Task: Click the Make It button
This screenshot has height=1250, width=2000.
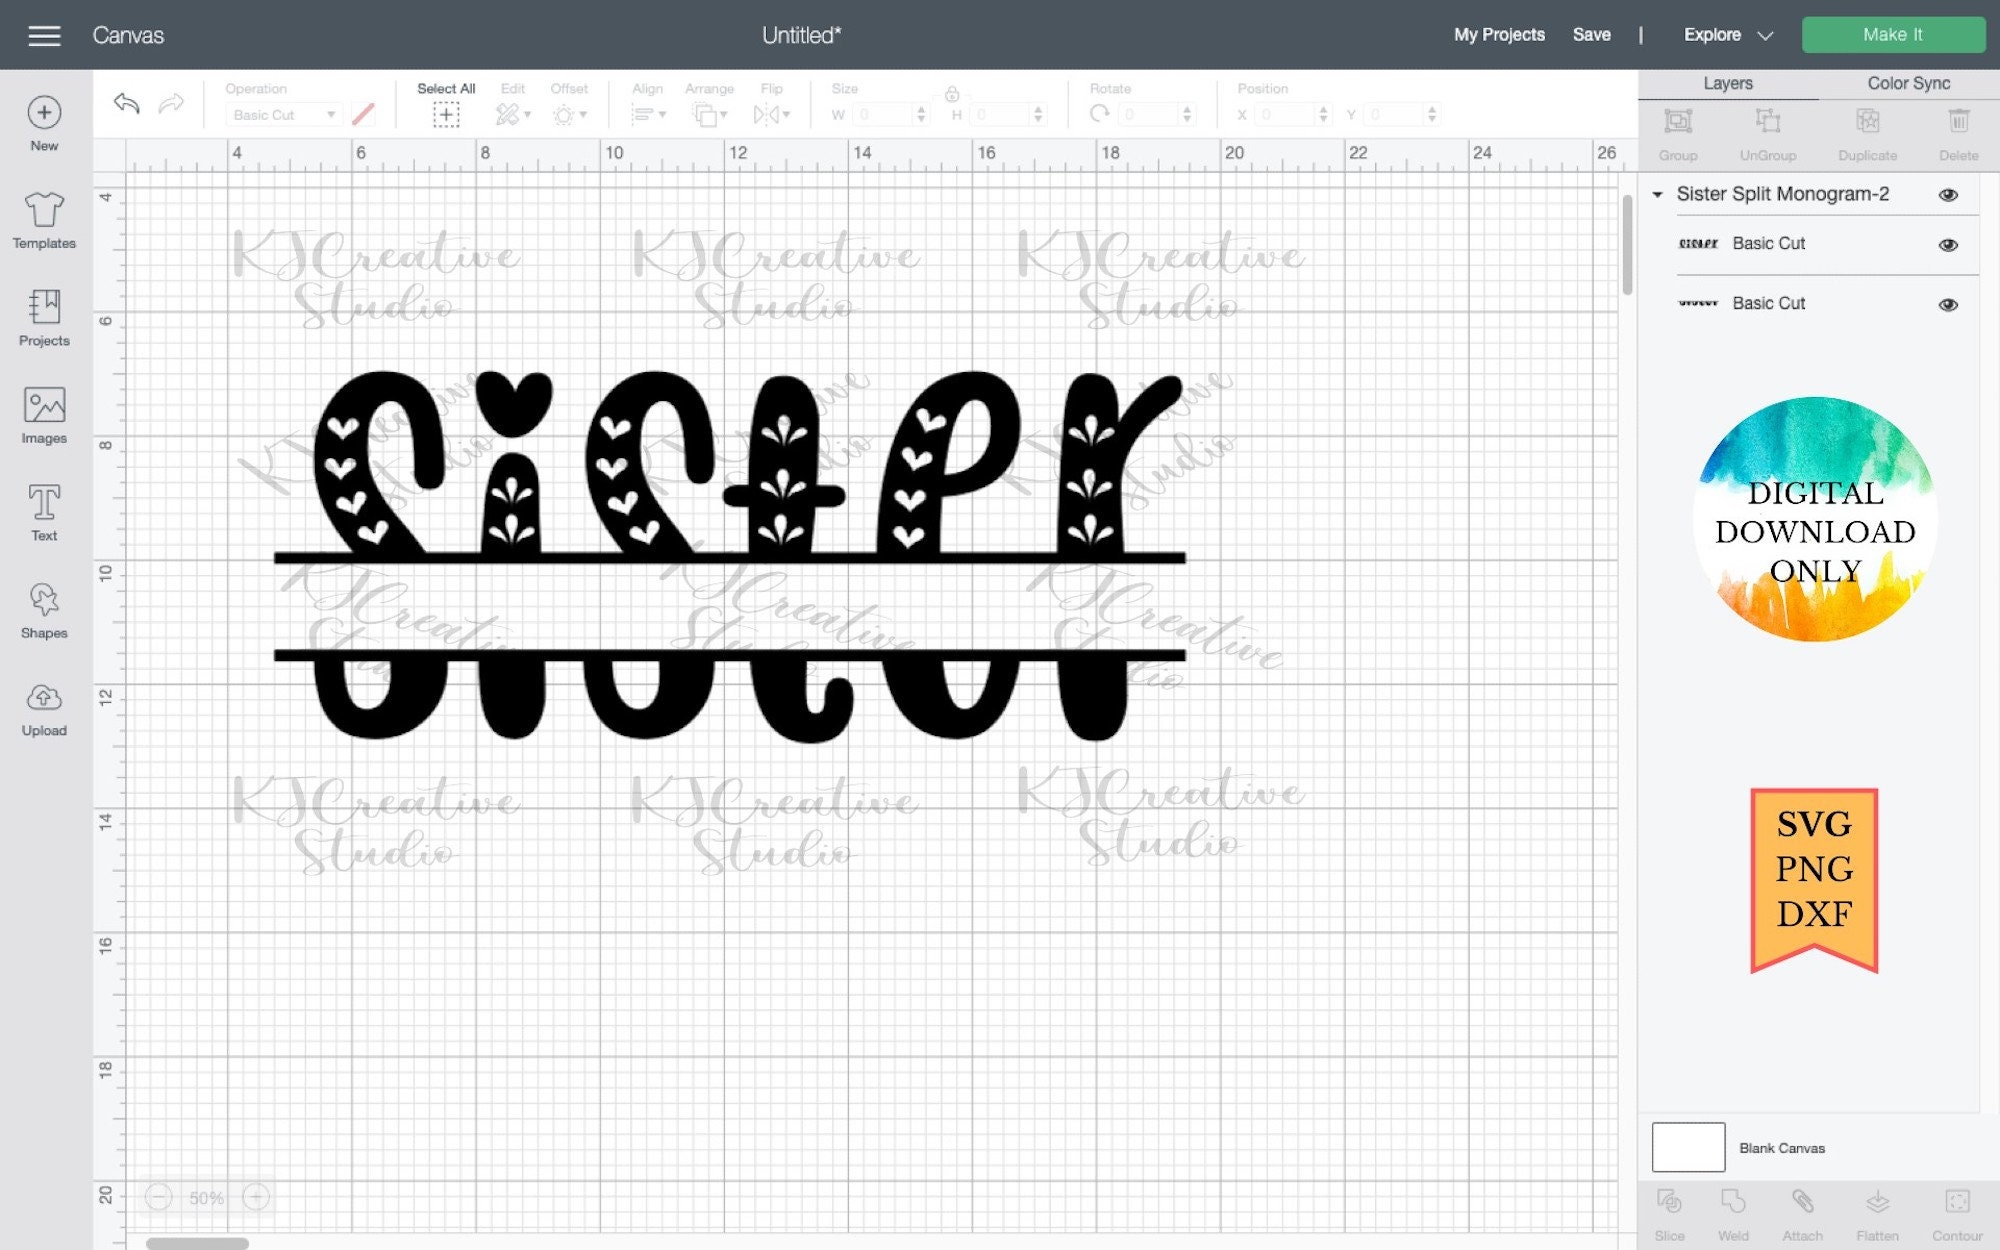Action: (x=1892, y=34)
